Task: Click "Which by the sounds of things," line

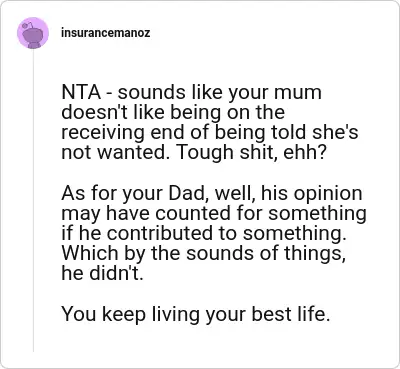Action: pos(204,254)
